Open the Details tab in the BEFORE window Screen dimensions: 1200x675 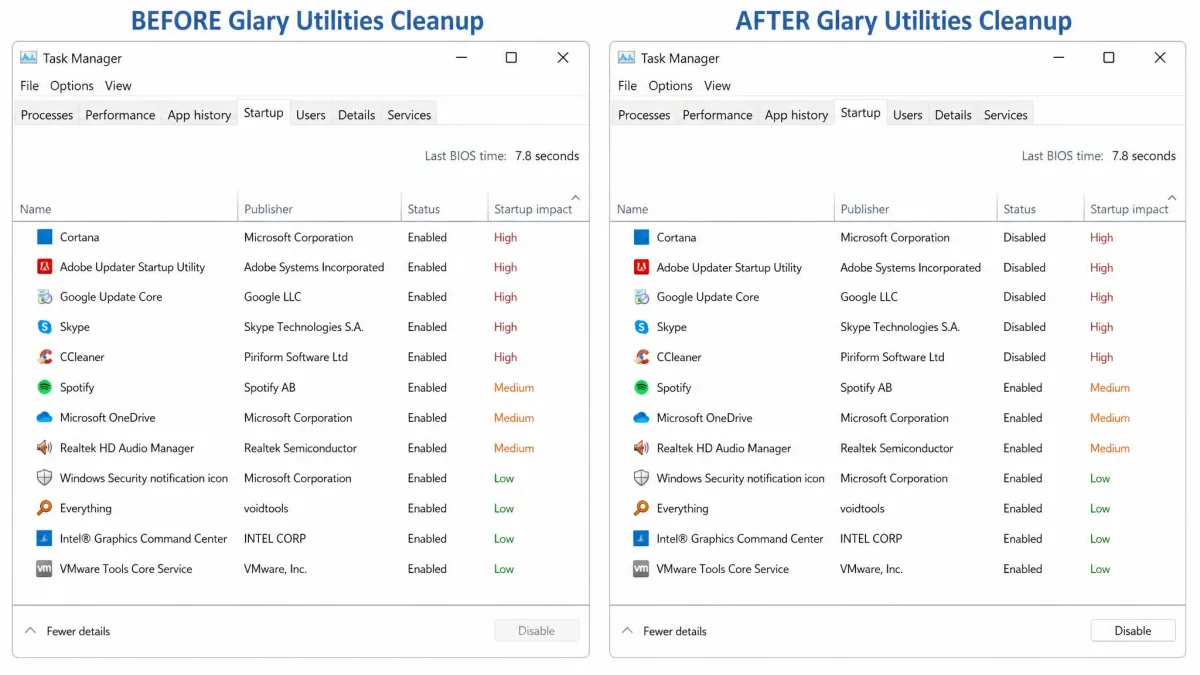click(x=356, y=115)
